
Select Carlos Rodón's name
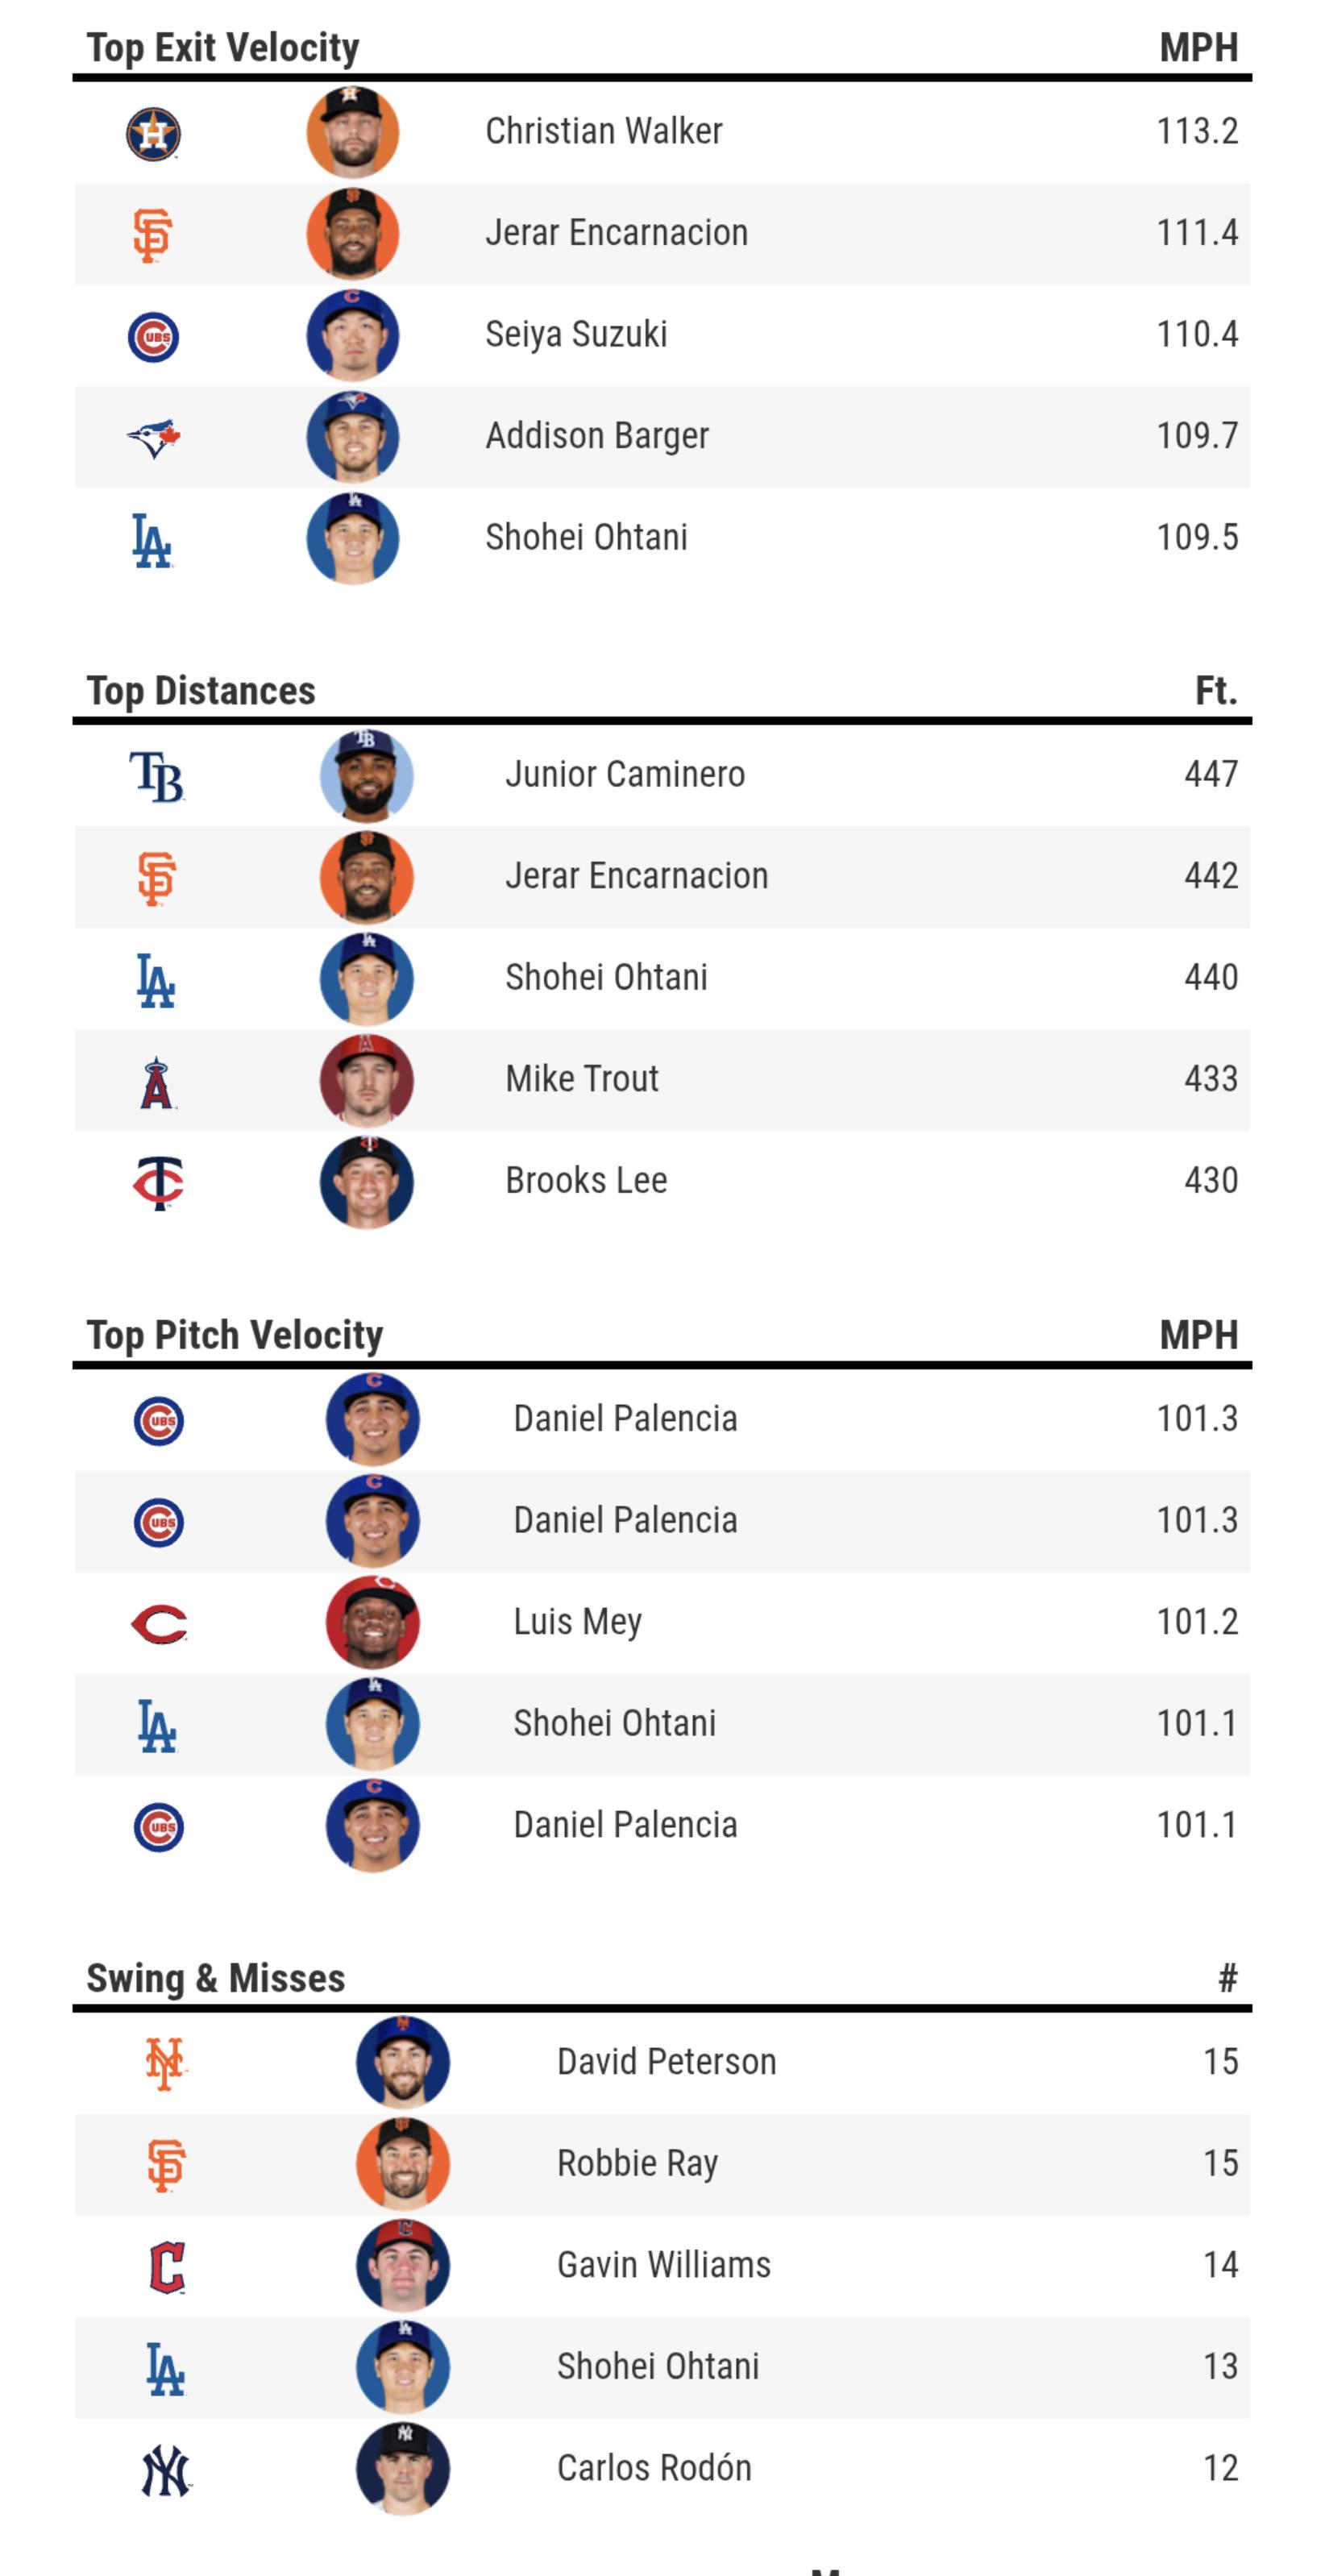654,2468
